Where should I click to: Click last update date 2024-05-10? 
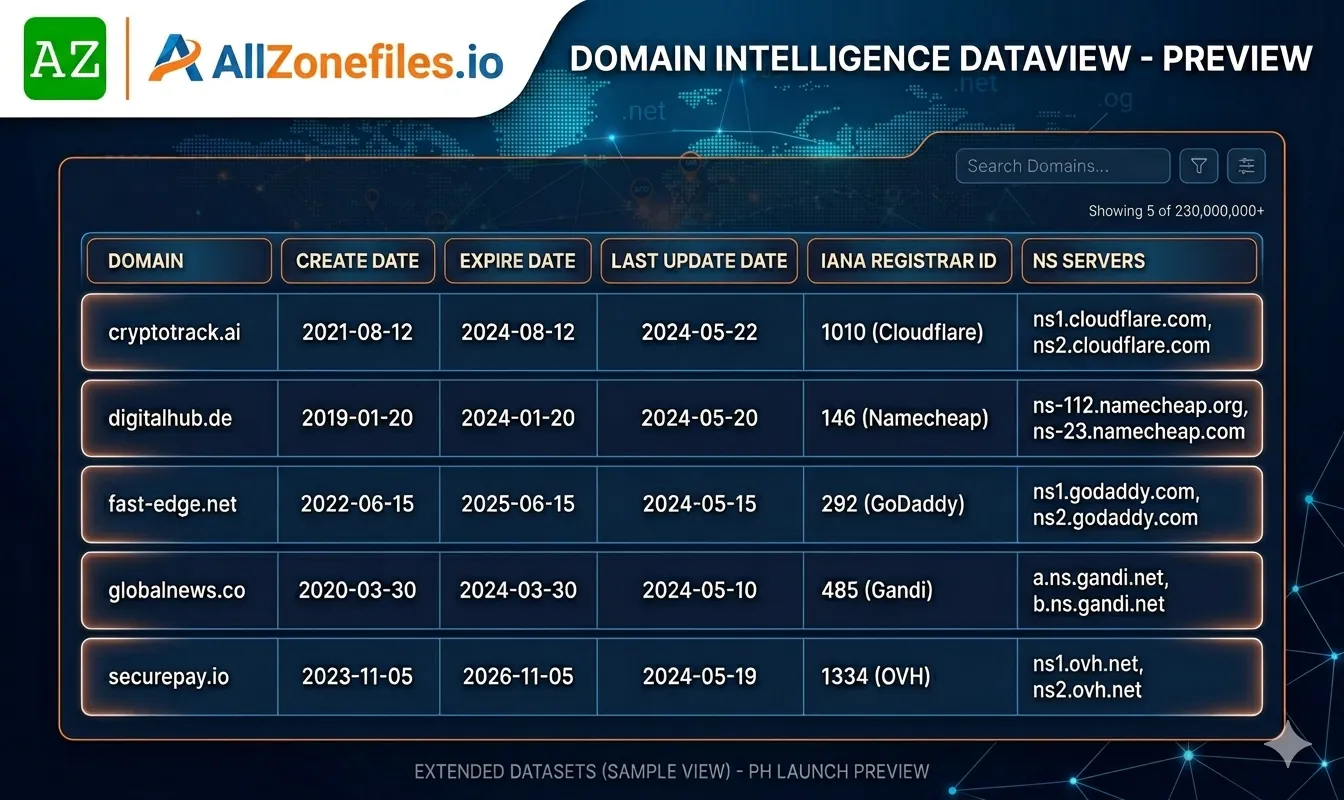tap(699, 590)
